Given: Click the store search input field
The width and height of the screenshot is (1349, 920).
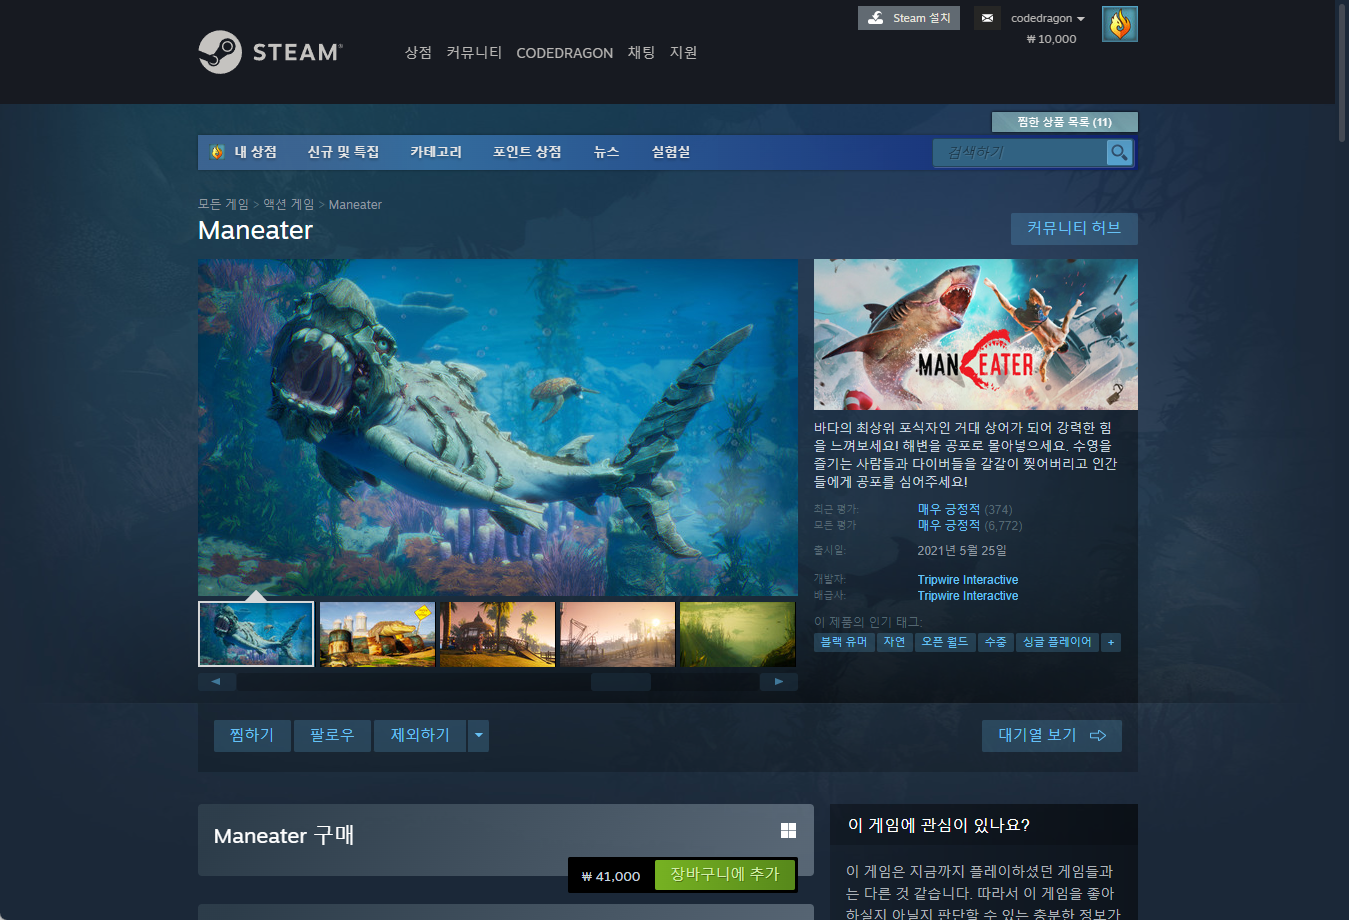Looking at the screenshot, I should click(1020, 152).
